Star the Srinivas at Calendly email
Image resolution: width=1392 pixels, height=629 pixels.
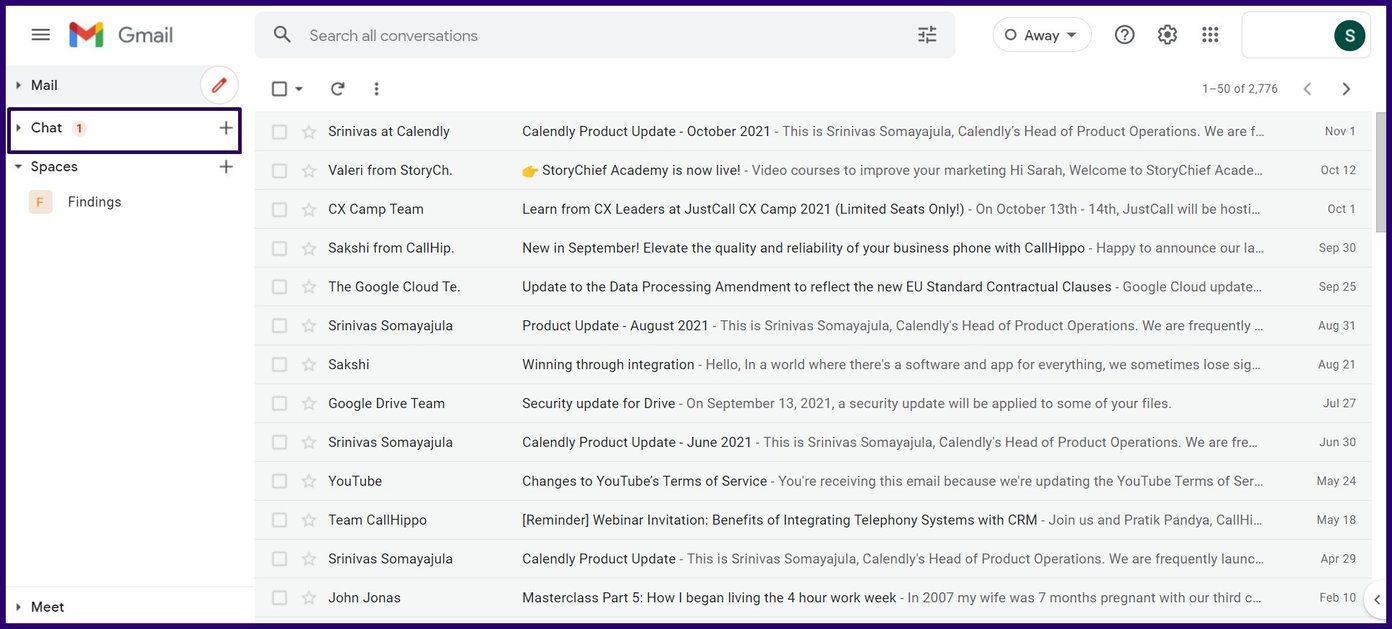tap(309, 132)
